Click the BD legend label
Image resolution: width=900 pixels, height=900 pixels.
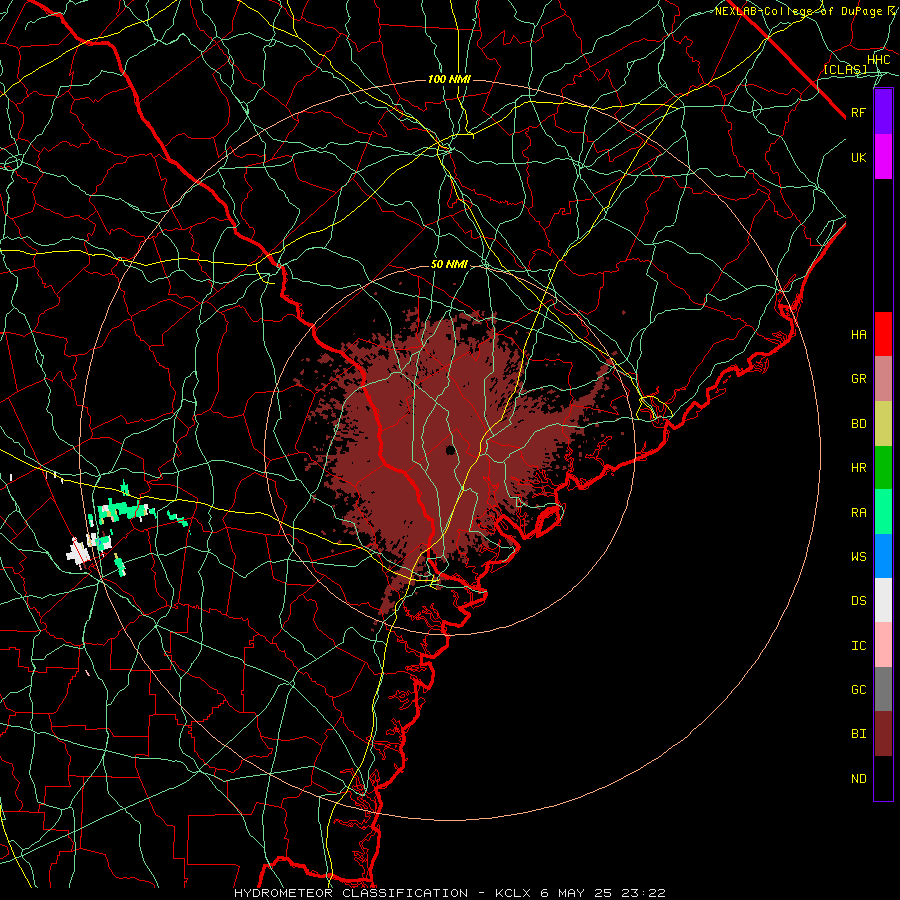tap(858, 424)
